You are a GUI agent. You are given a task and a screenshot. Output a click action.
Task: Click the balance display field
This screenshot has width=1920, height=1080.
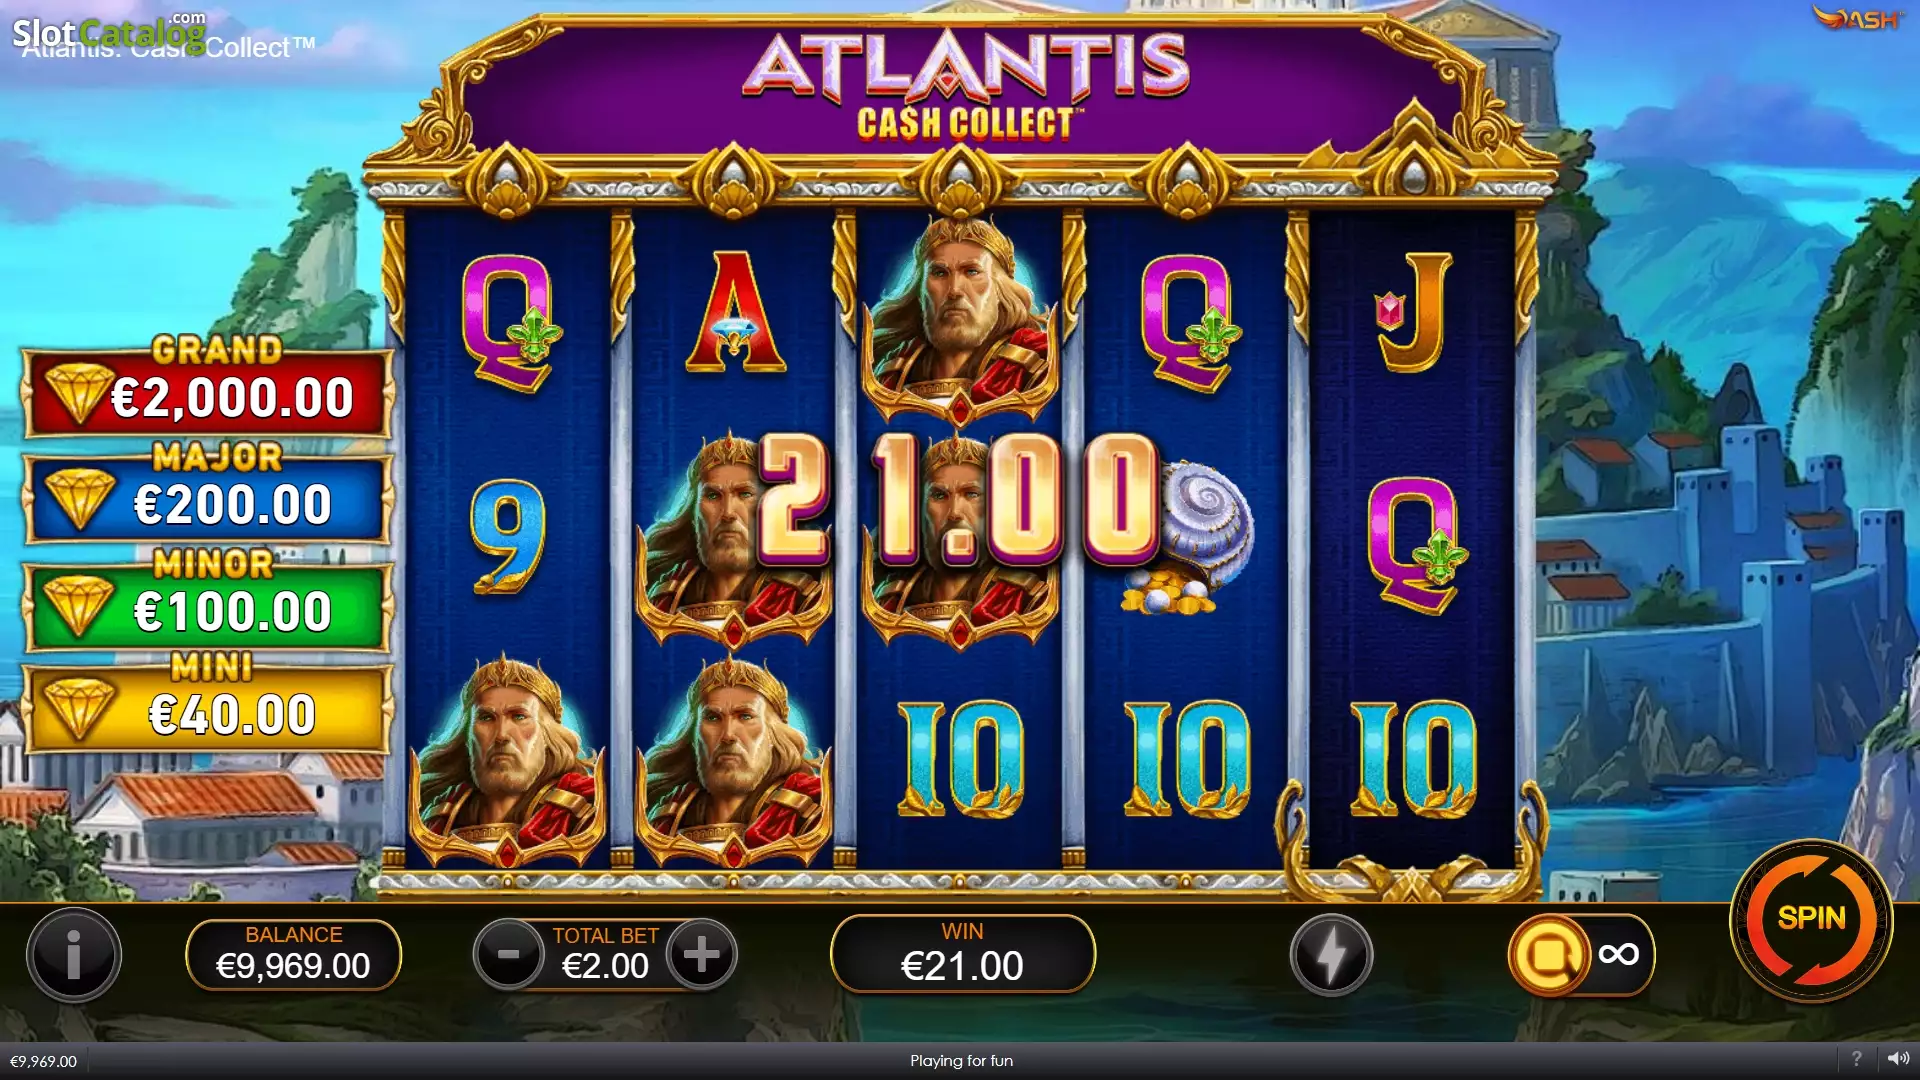pyautogui.click(x=293, y=955)
